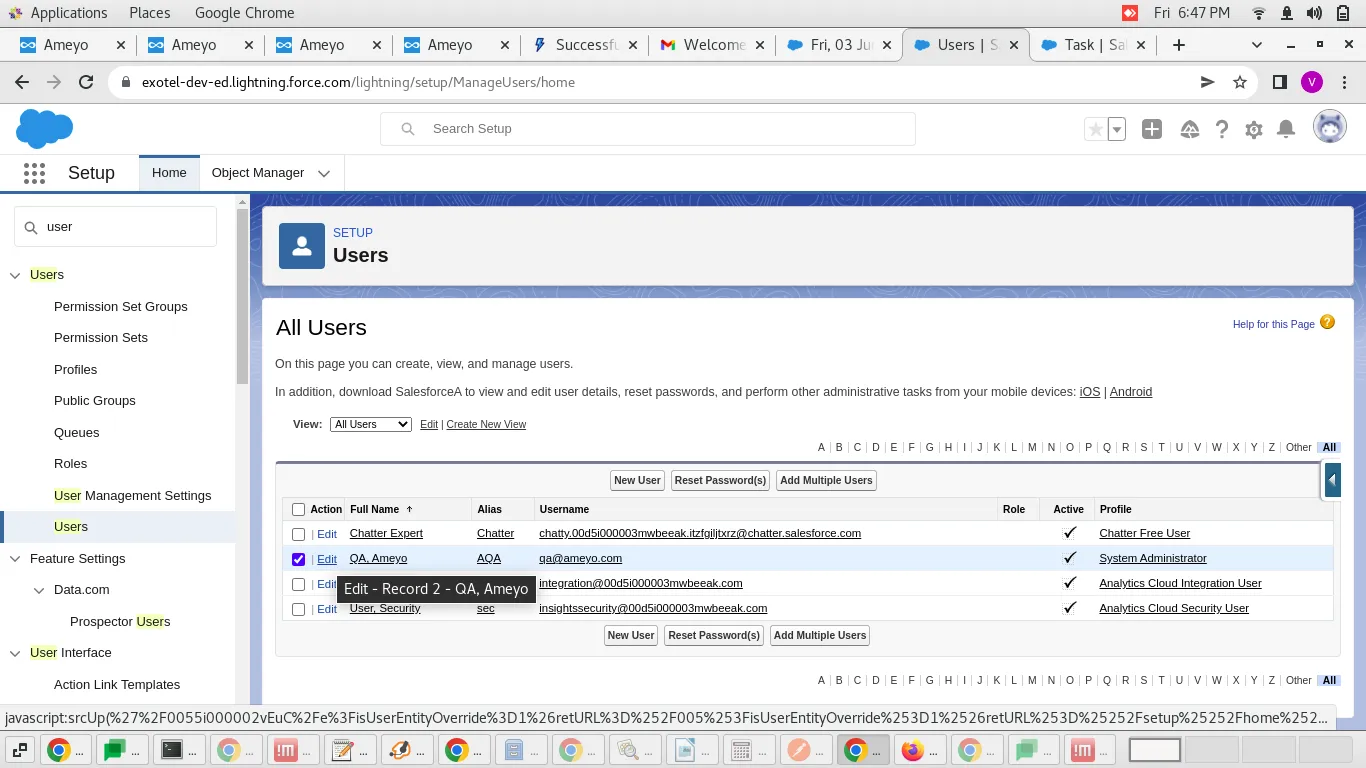This screenshot has width=1366, height=768.
Task: Open the Create New View link
Action: pyautogui.click(x=486, y=424)
